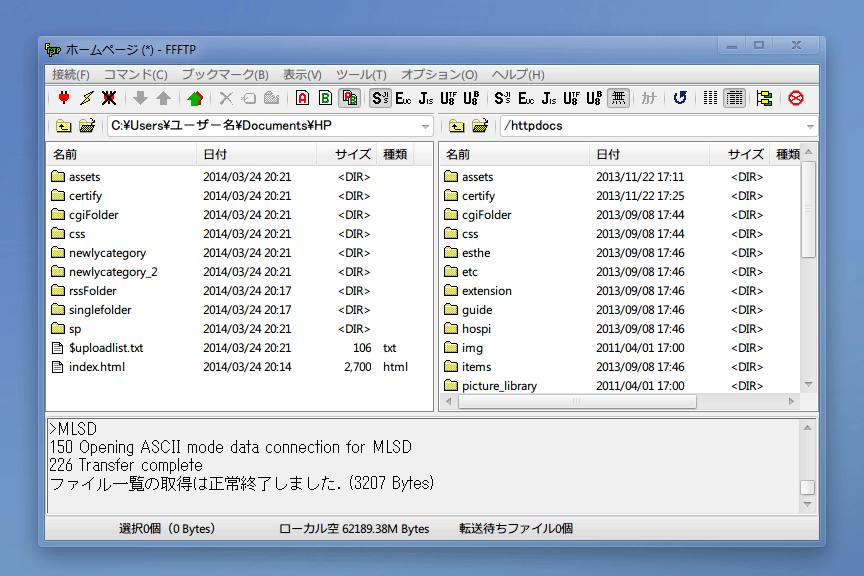The image size is (864, 576).
Task: Open the ブックマーク(B) menu
Action: (224, 75)
